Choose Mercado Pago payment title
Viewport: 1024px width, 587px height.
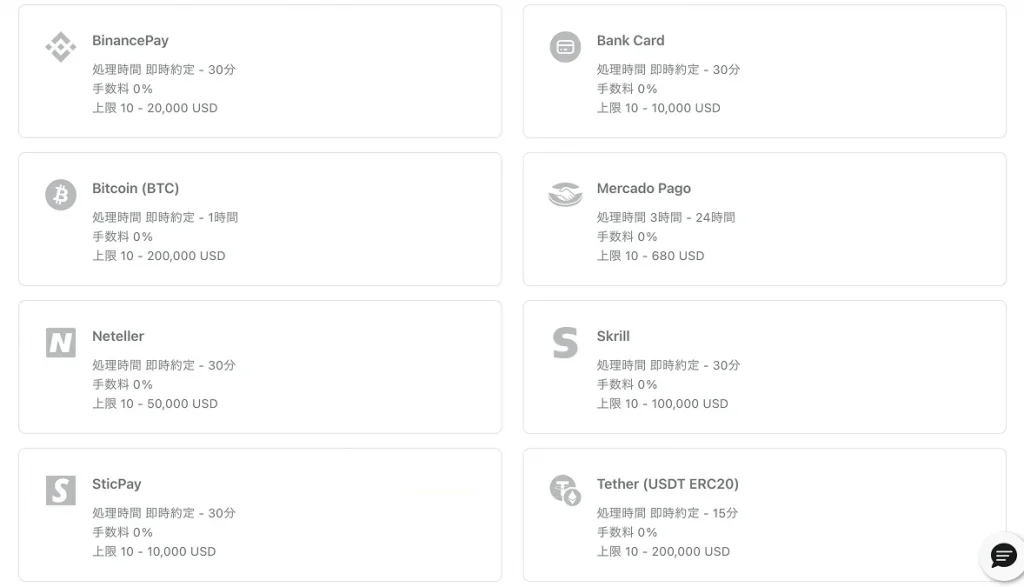coord(643,188)
